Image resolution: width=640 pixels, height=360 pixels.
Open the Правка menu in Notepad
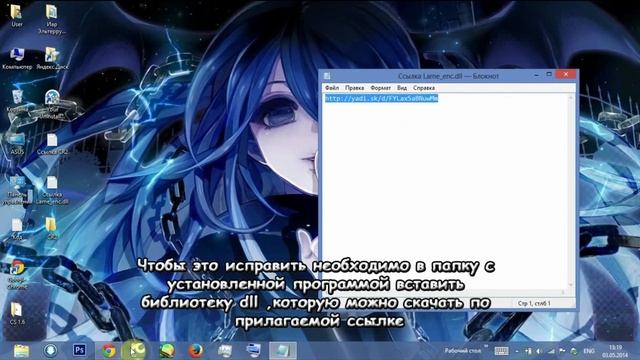point(354,88)
